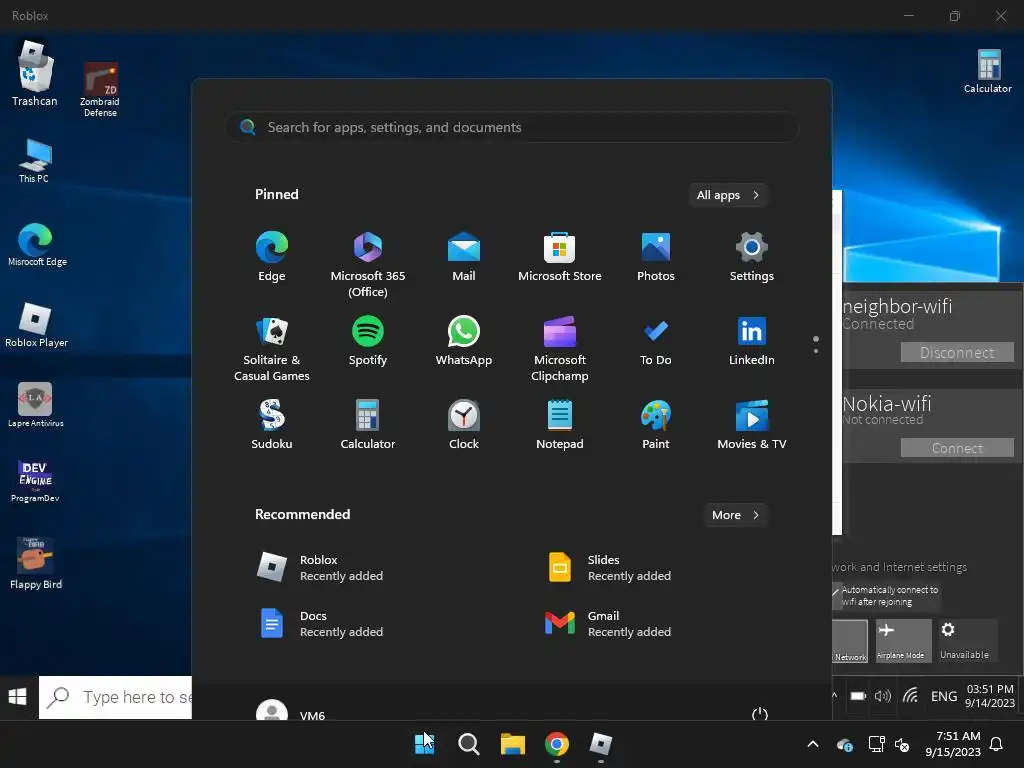The width and height of the screenshot is (1024, 768).
Task: Select the Calculator desktop shortcut icon
Action: pos(988,71)
